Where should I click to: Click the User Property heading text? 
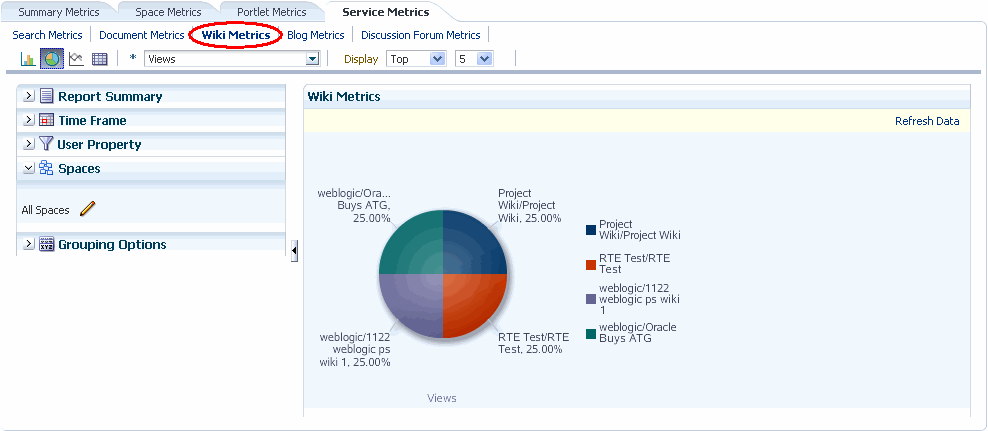(x=99, y=144)
